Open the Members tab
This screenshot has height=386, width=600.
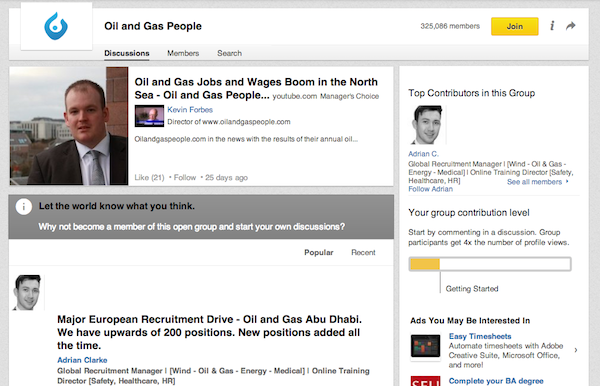coord(183,53)
